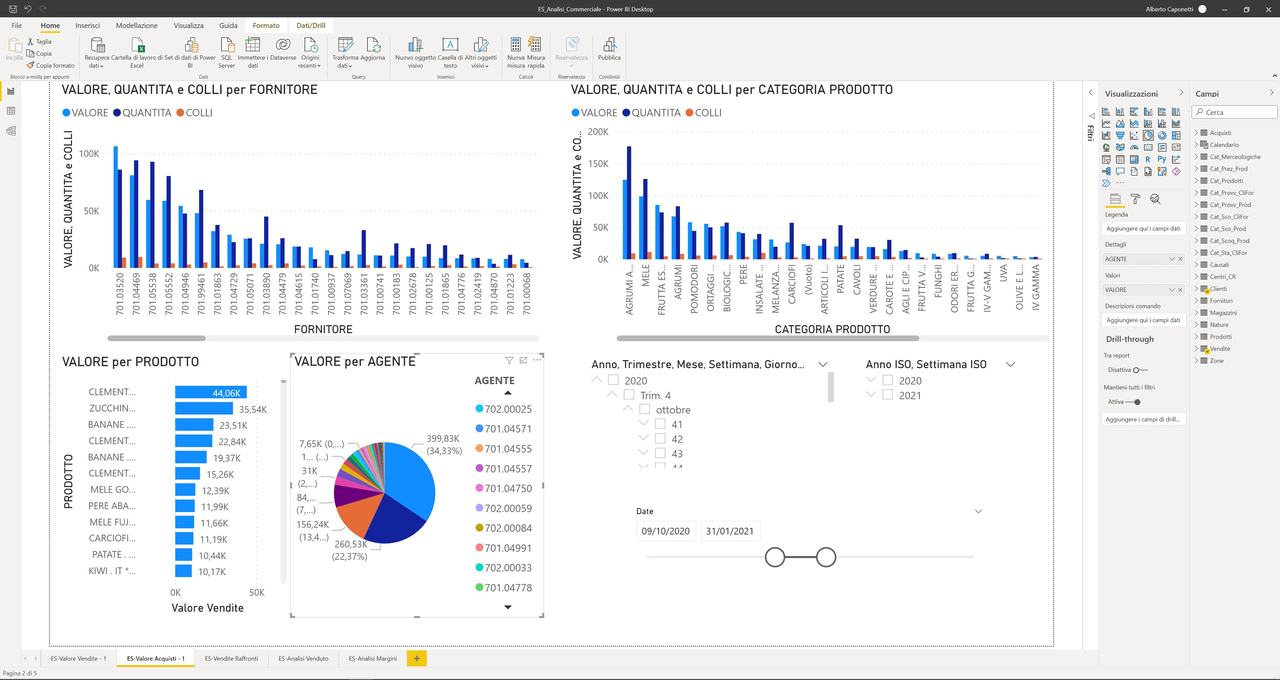Open SQL Server data source
Image resolution: width=1280 pixels, height=680 pixels.
click(x=227, y=47)
